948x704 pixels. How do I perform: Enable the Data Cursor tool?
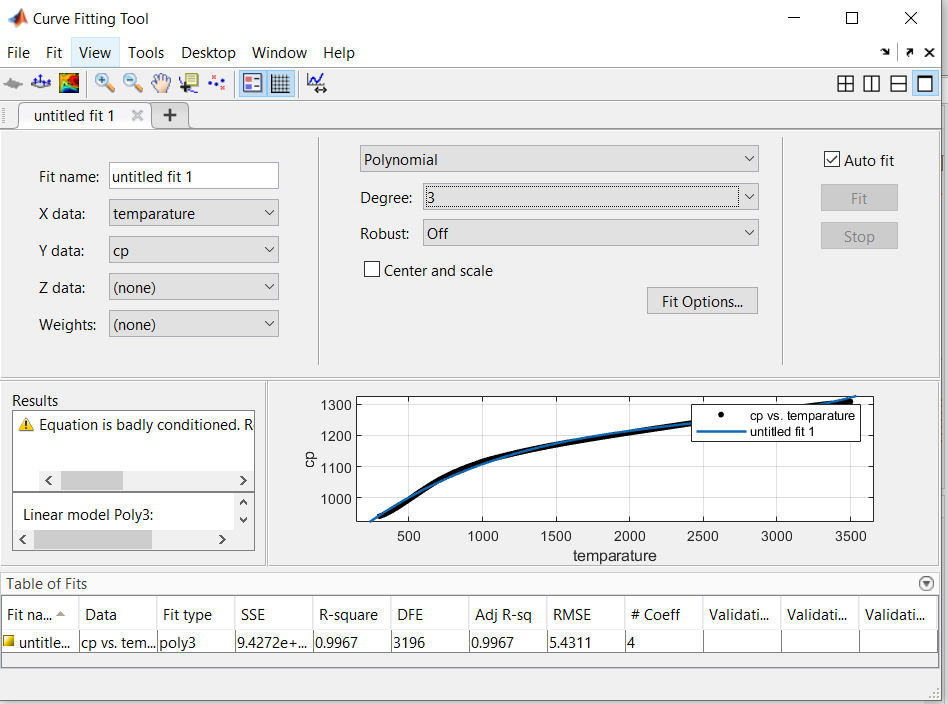pos(189,83)
